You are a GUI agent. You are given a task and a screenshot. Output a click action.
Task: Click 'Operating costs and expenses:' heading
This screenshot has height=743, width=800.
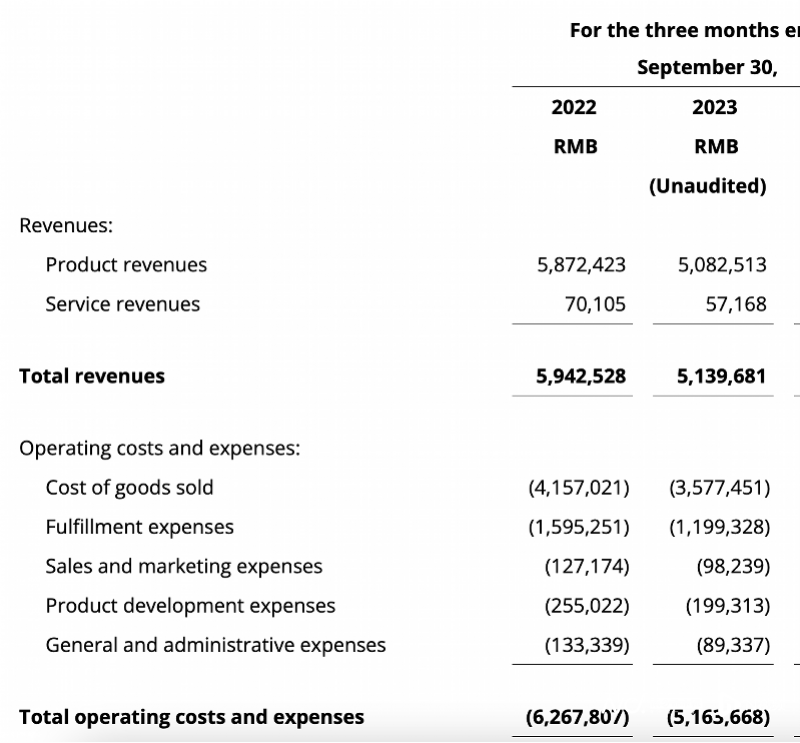[160, 448]
